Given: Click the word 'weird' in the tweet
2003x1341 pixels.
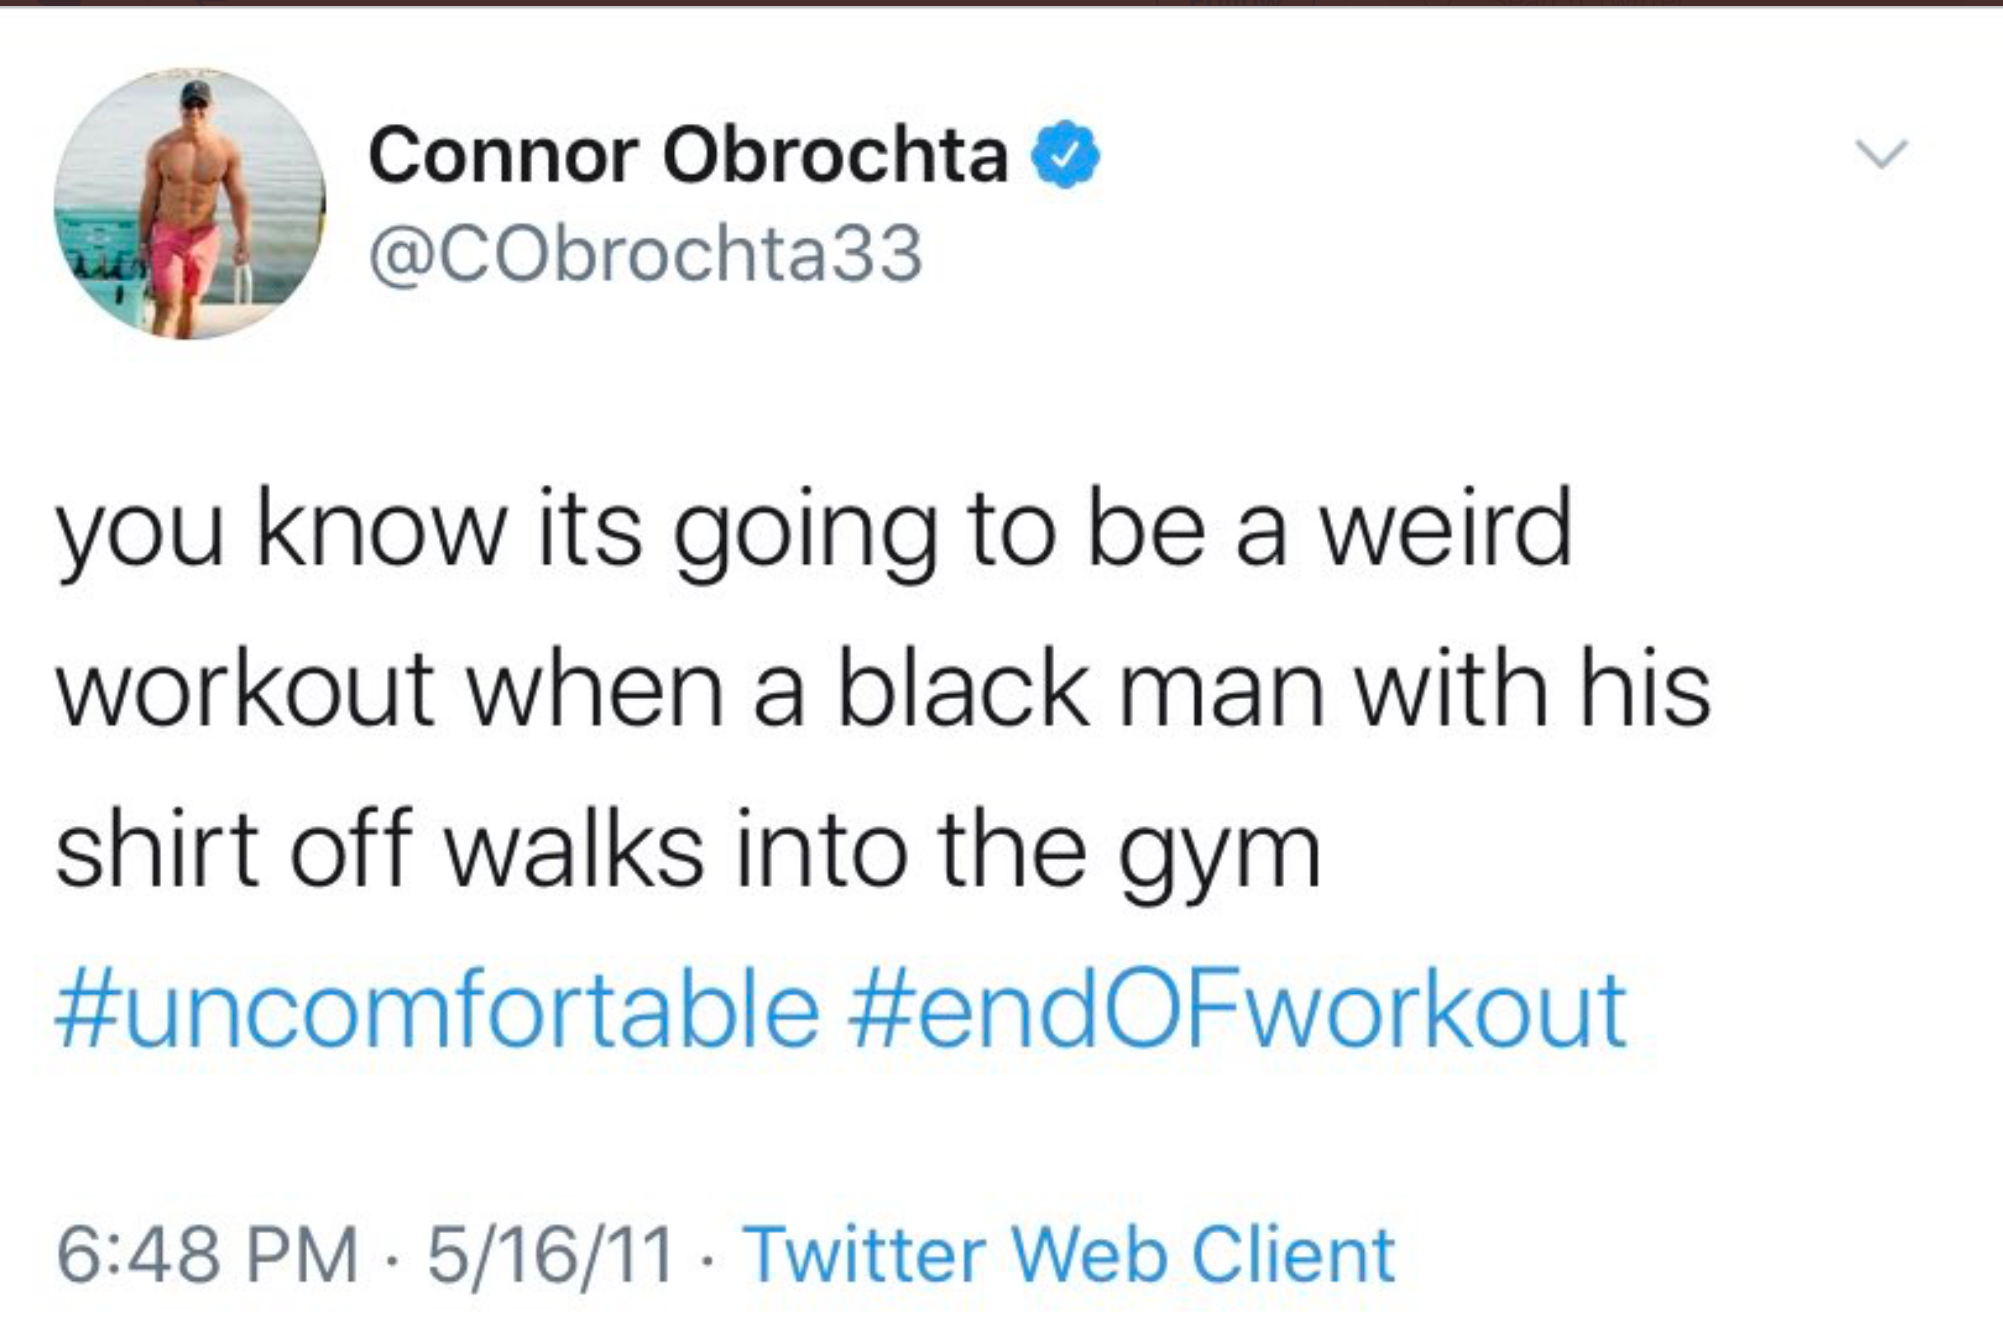Looking at the screenshot, I should pos(1446,528).
